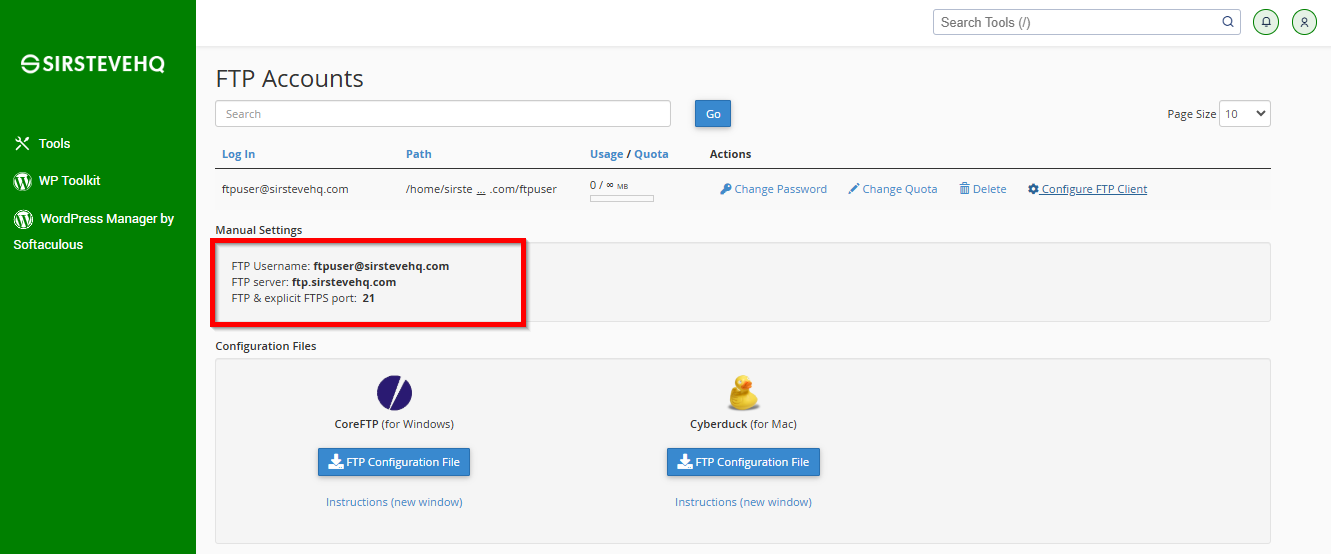
Task: Open WordPress Manager by Softaculous
Action: pyautogui.click(x=93, y=231)
